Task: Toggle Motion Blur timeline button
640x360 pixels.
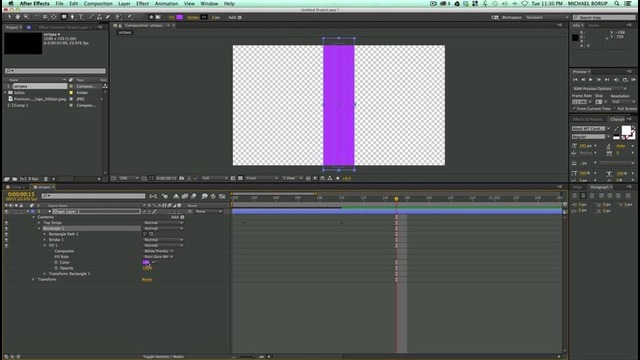Action: [194, 196]
